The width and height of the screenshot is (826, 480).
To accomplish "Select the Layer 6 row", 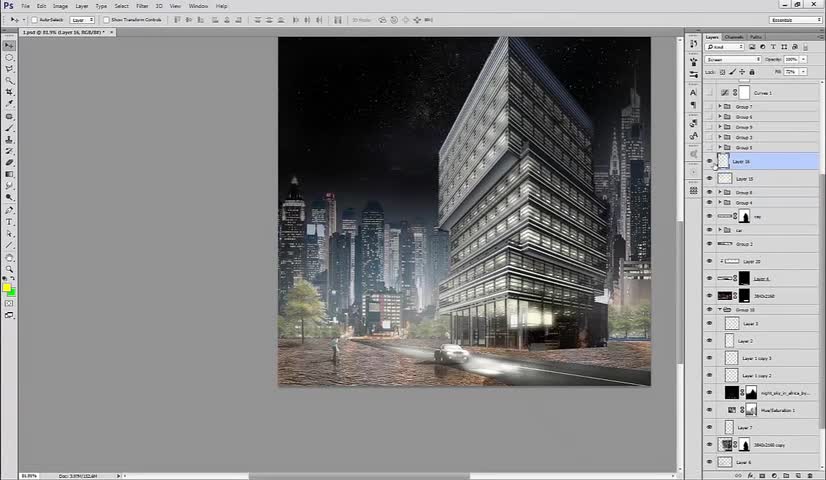I will [761, 462].
